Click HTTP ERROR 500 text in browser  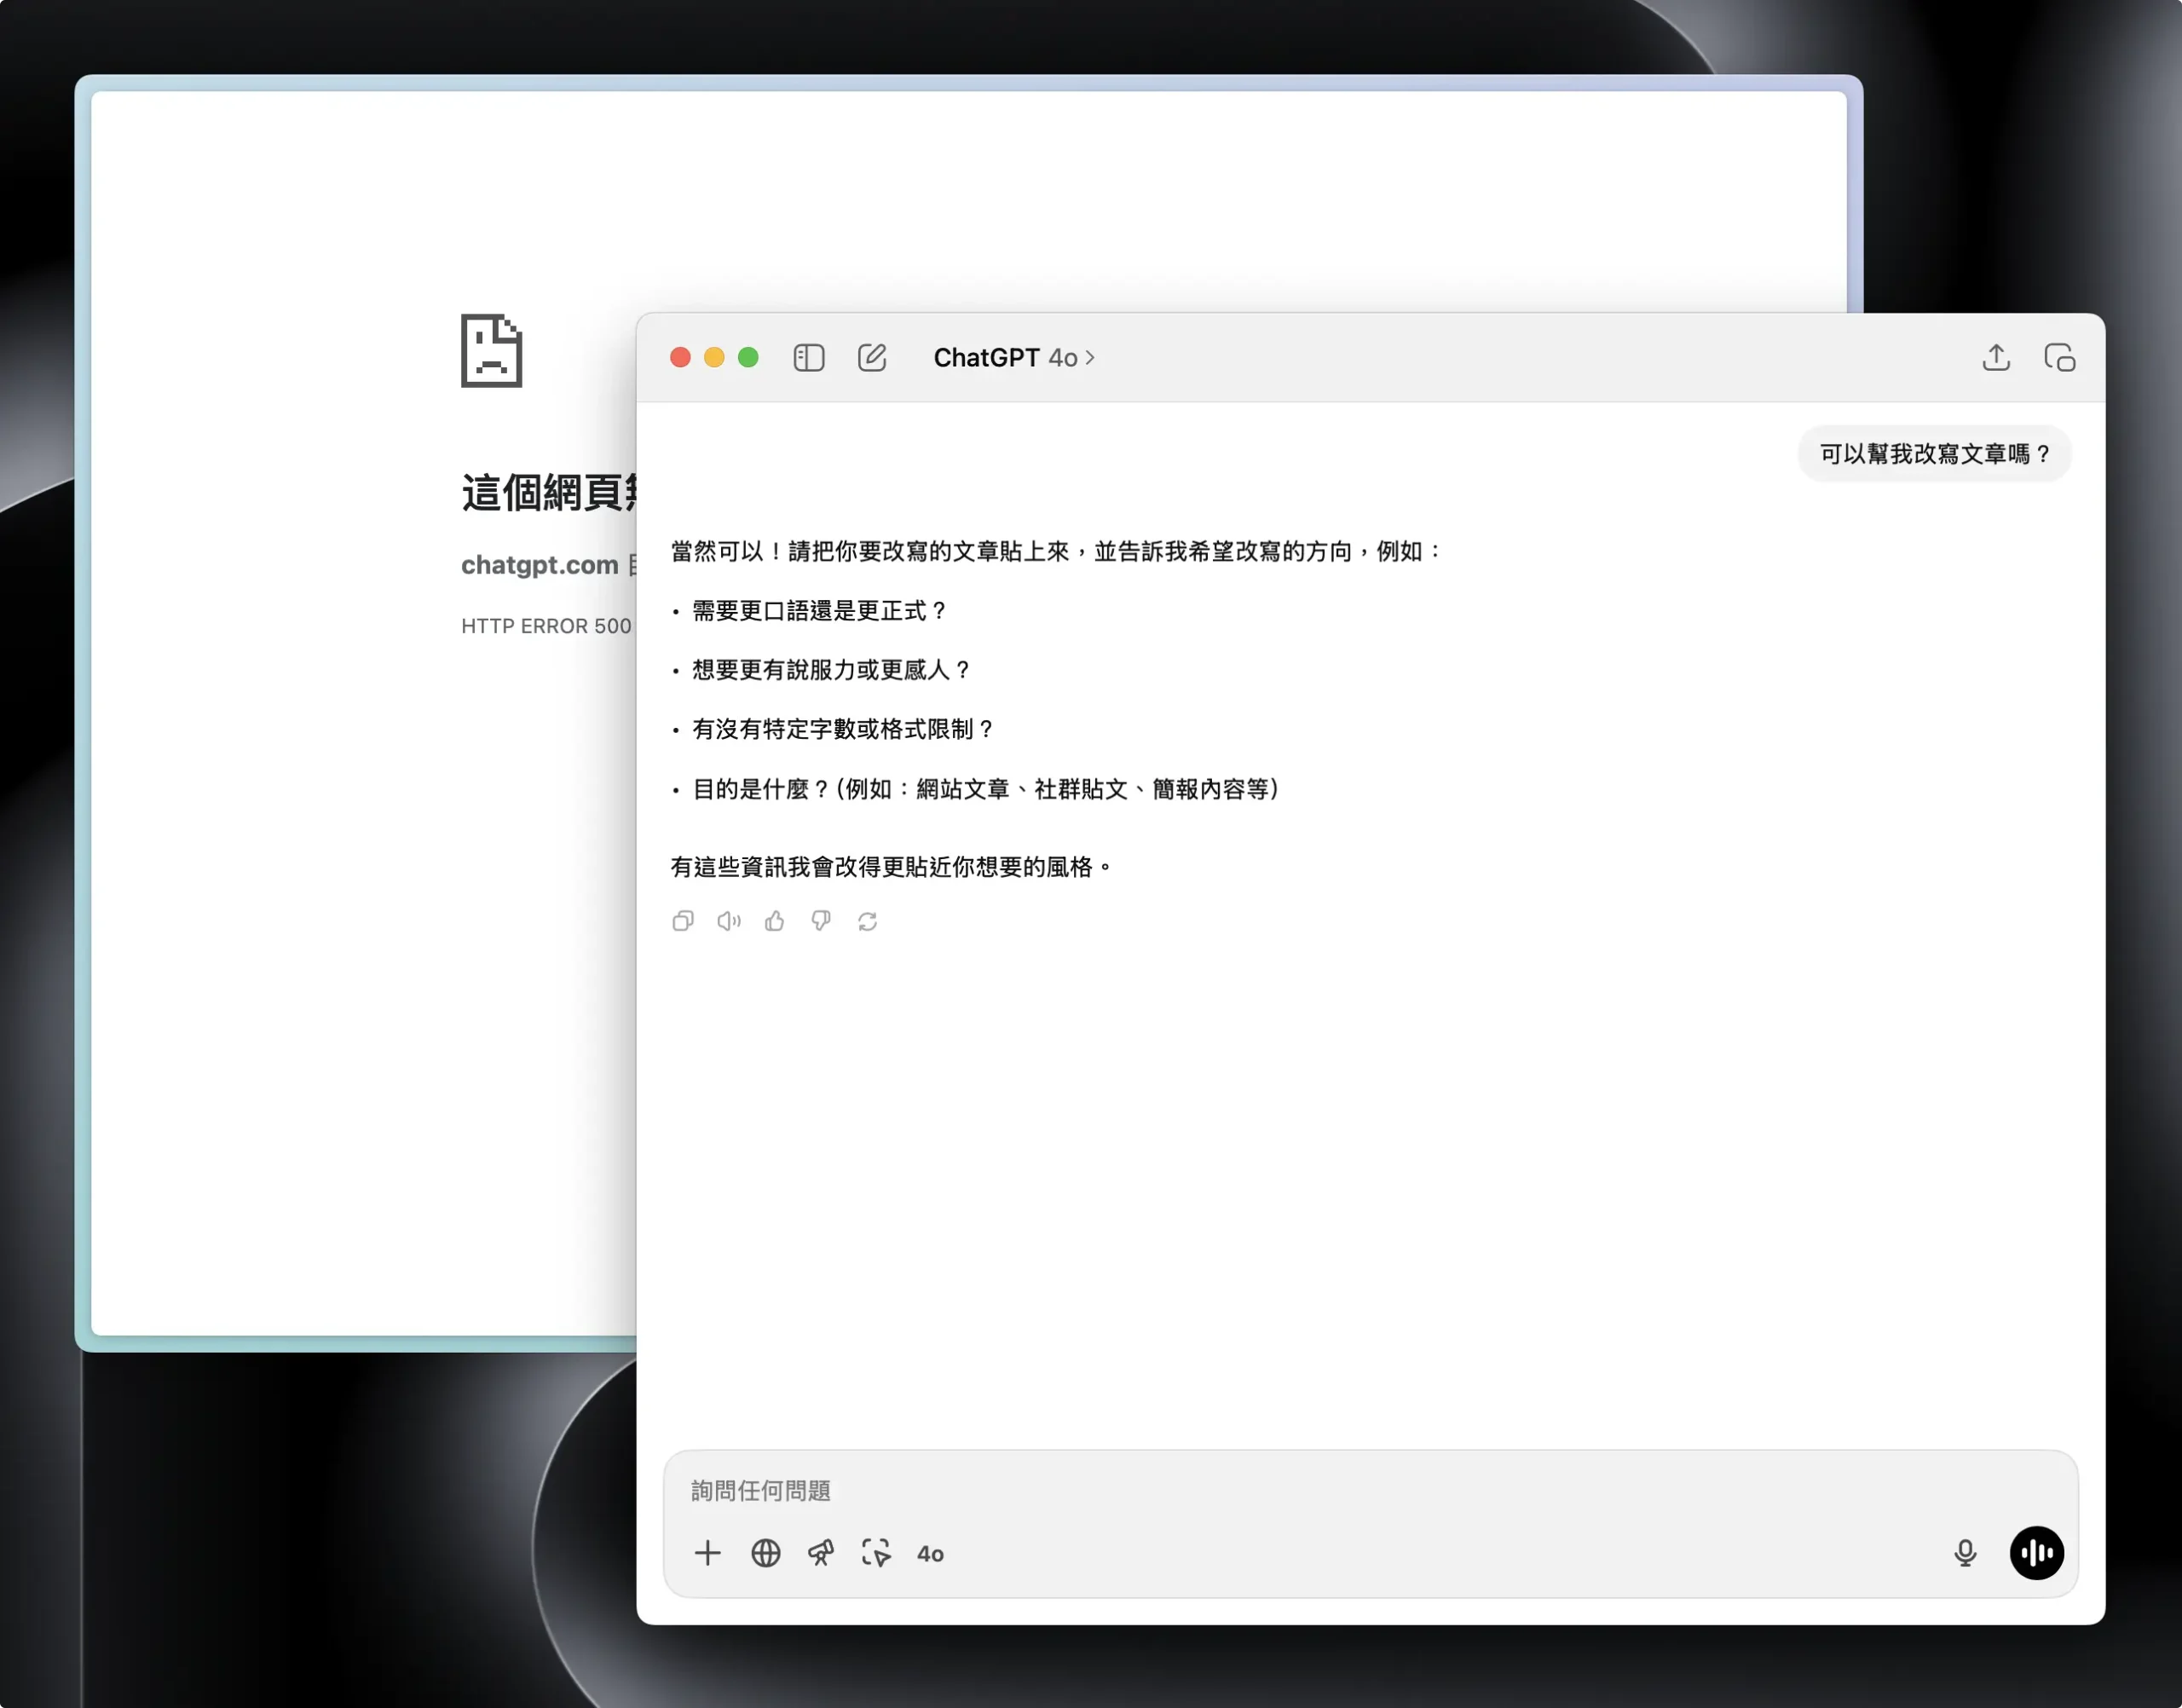pos(546,626)
